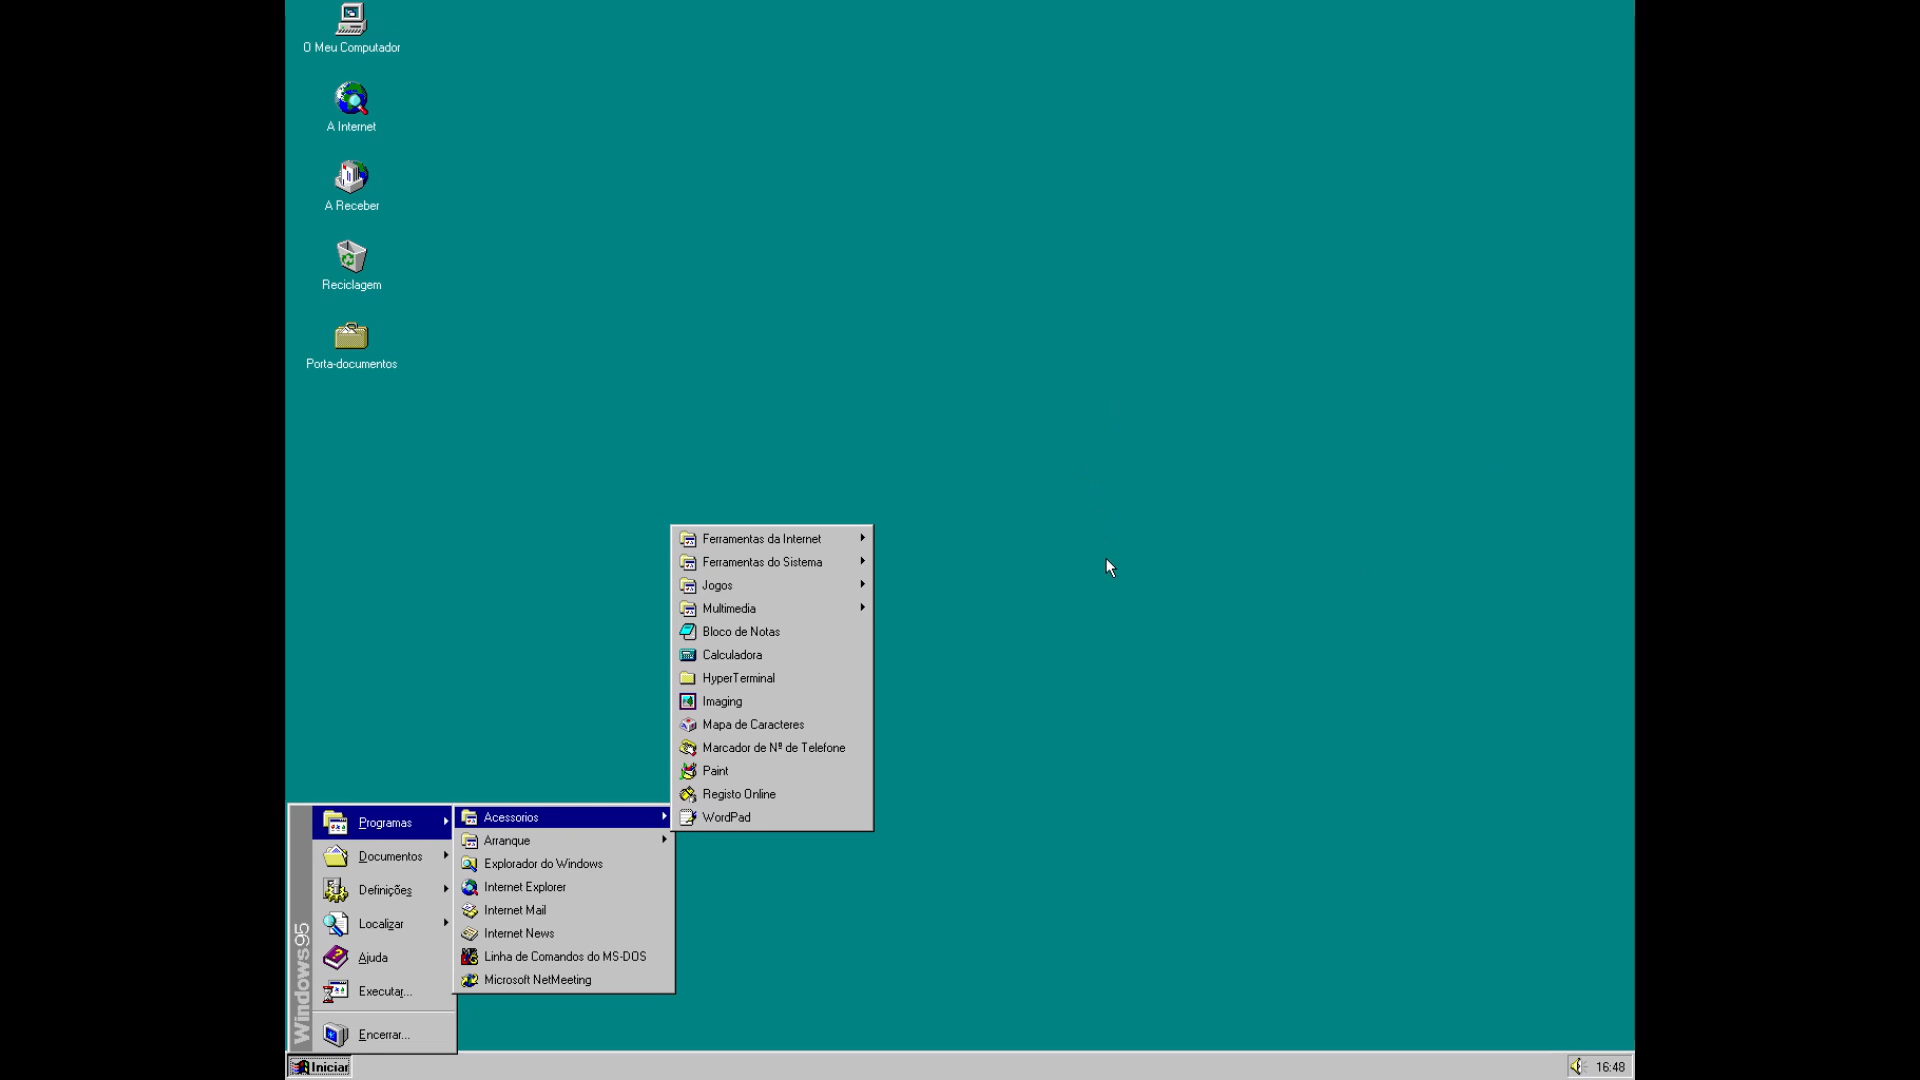Screen dimensions: 1920x1080
Task: Click the Marcador de Nº de Telefone icon
Action: [x=688, y=748]
